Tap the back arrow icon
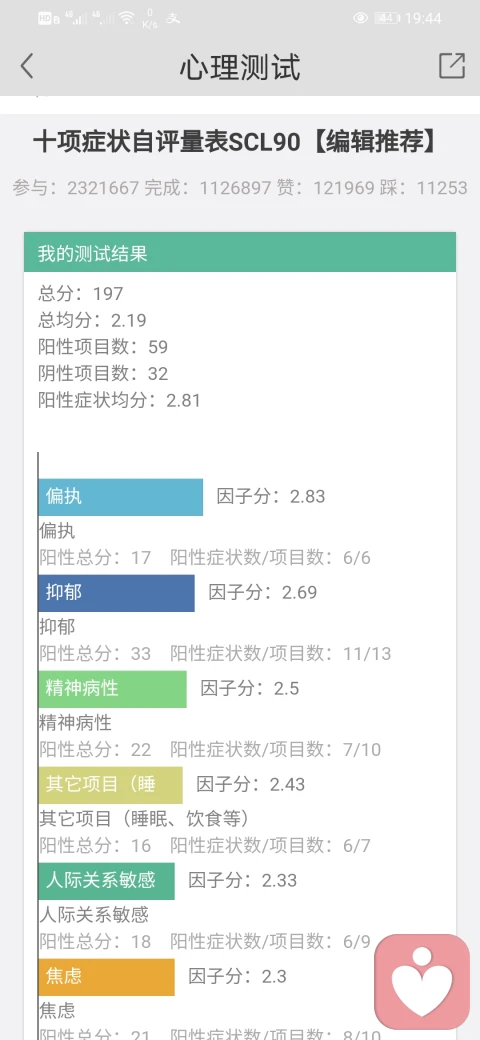 pyautogui.click(x=27, y=66)
